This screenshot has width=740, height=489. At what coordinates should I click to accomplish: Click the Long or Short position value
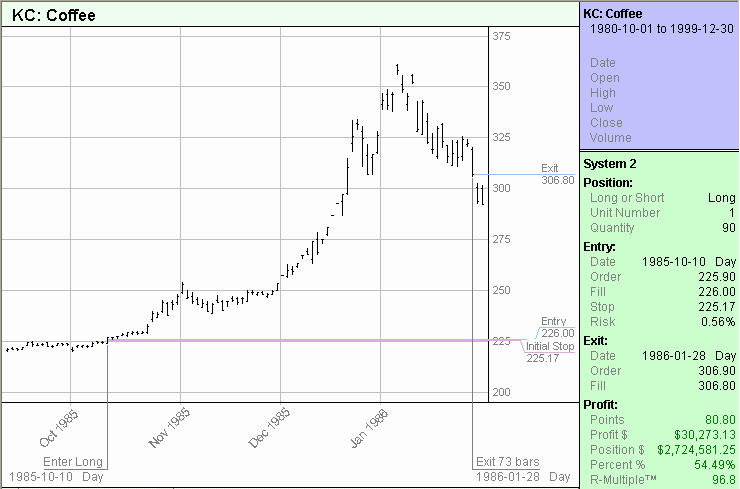(x=720, y=198)
